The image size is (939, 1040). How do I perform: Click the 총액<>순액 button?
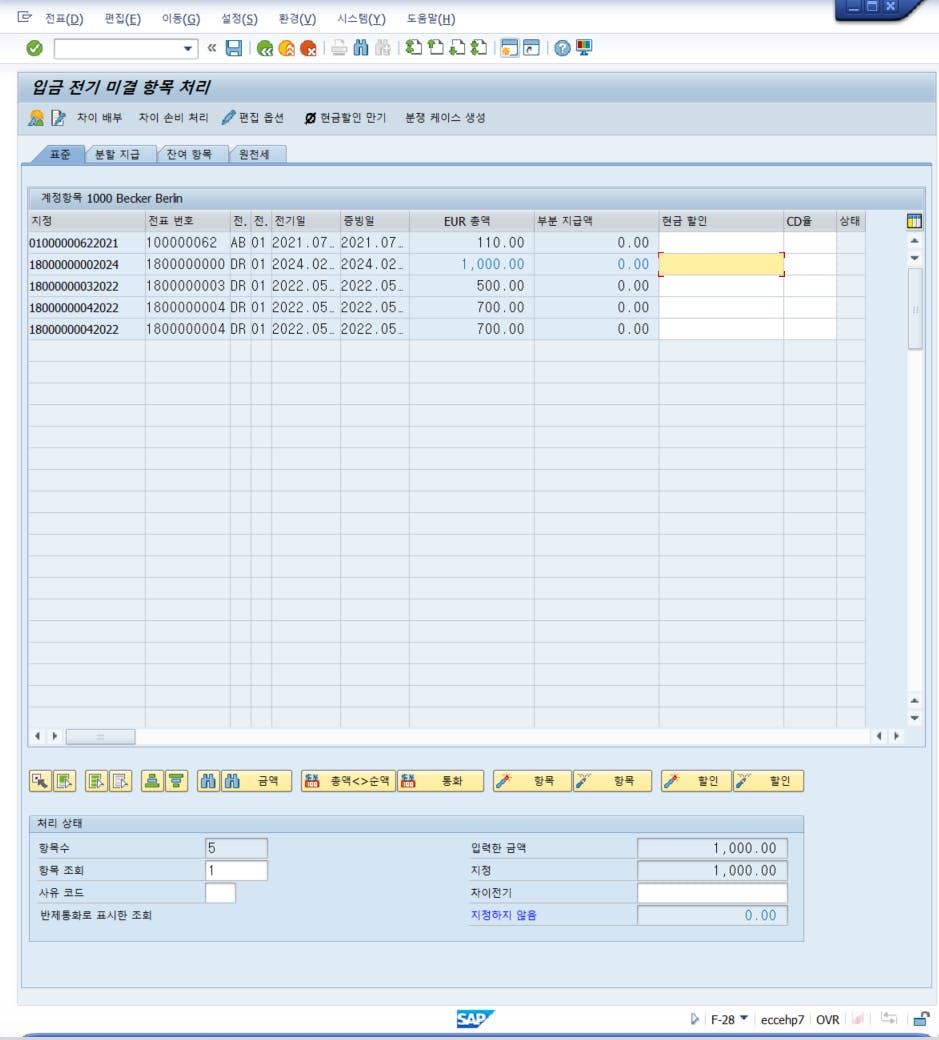click(348, 781)
